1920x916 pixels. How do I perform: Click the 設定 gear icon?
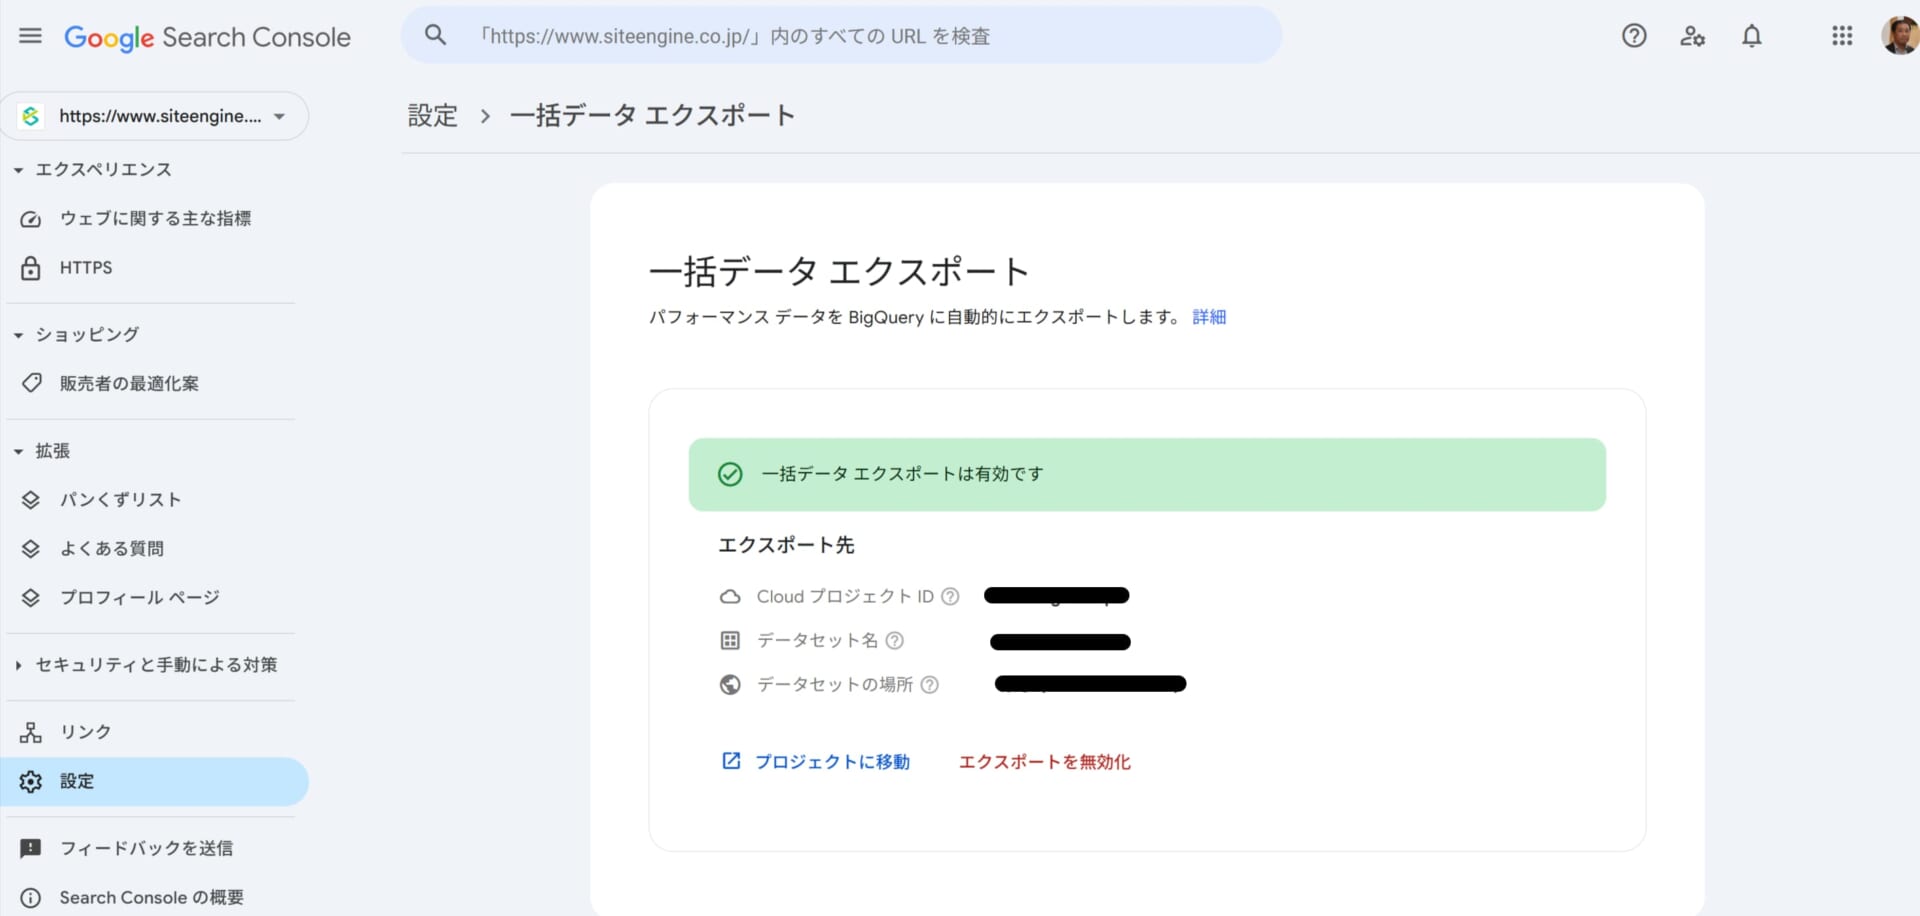point(30,781)
